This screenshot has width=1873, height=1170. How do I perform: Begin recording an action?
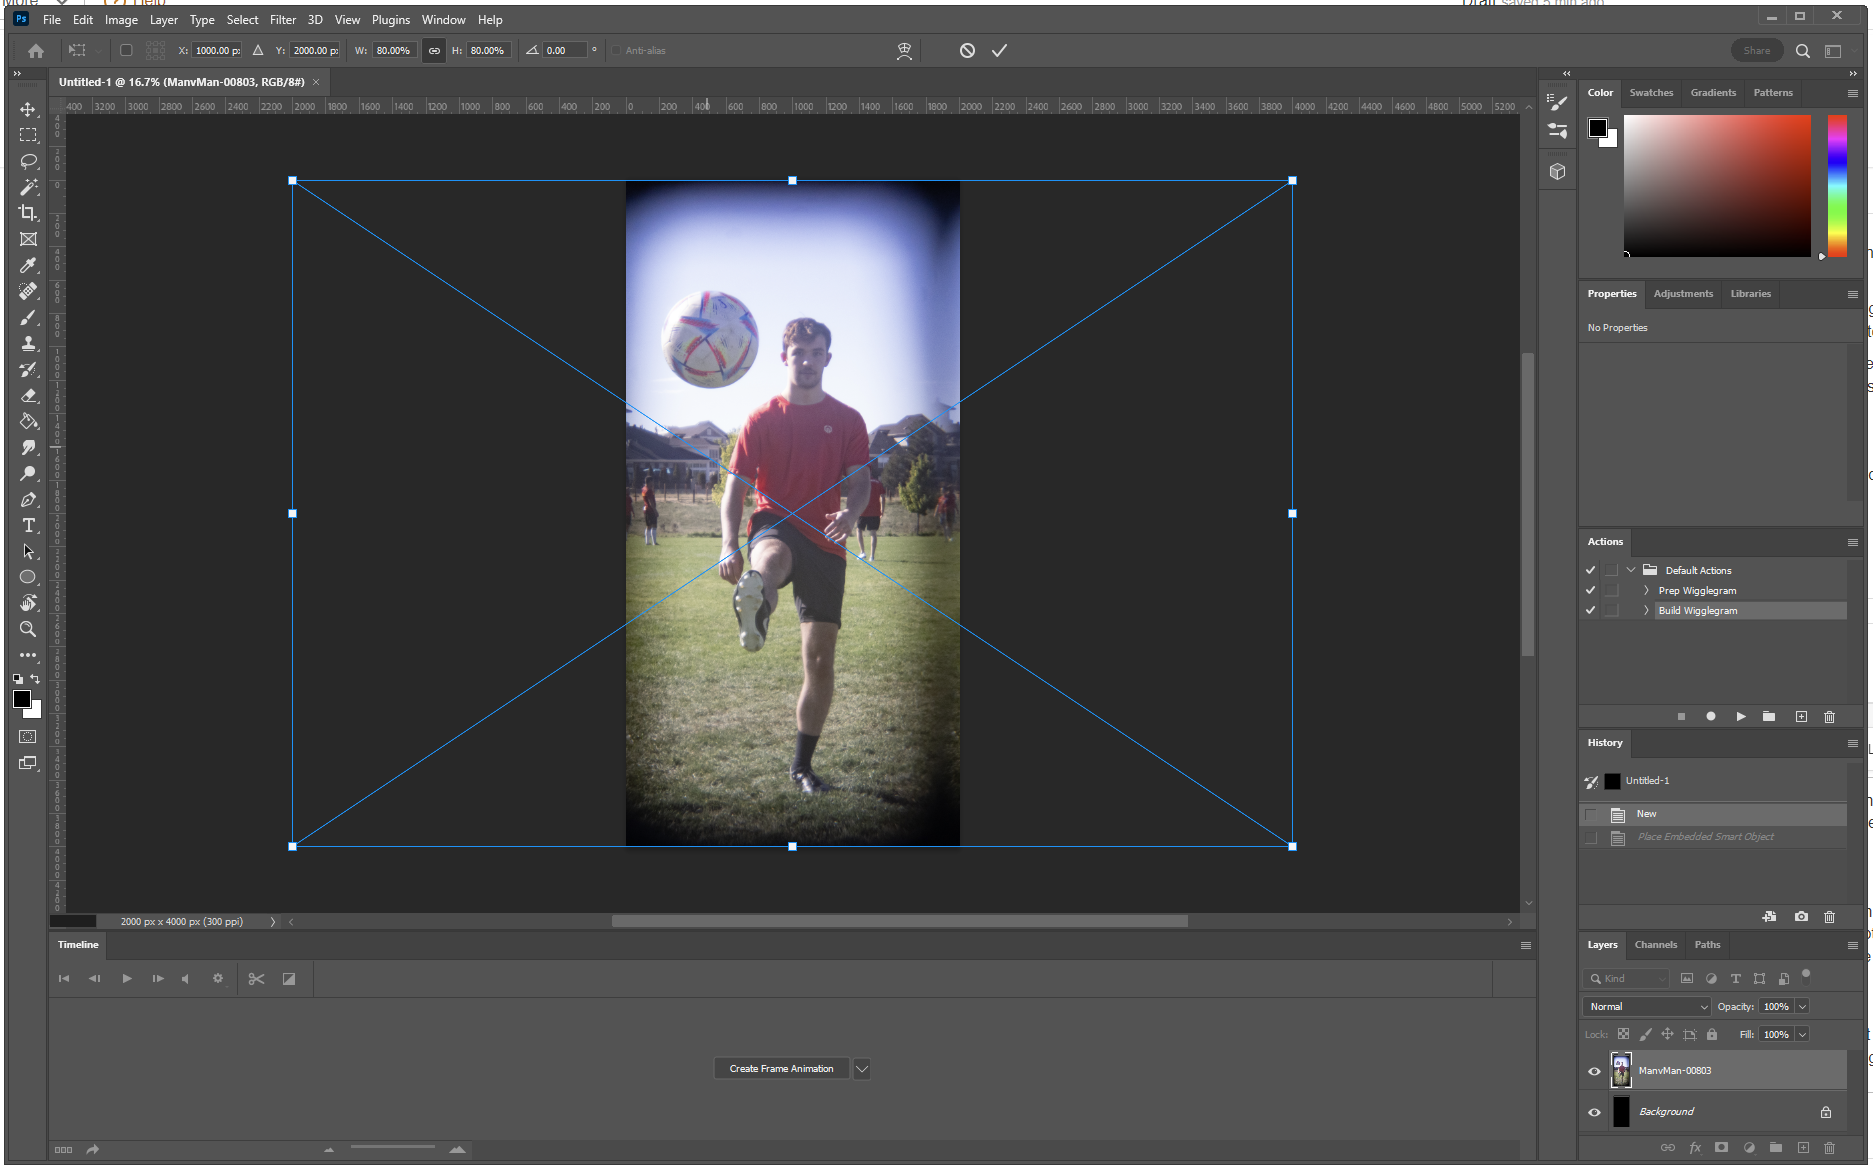tap(1711, 717)
